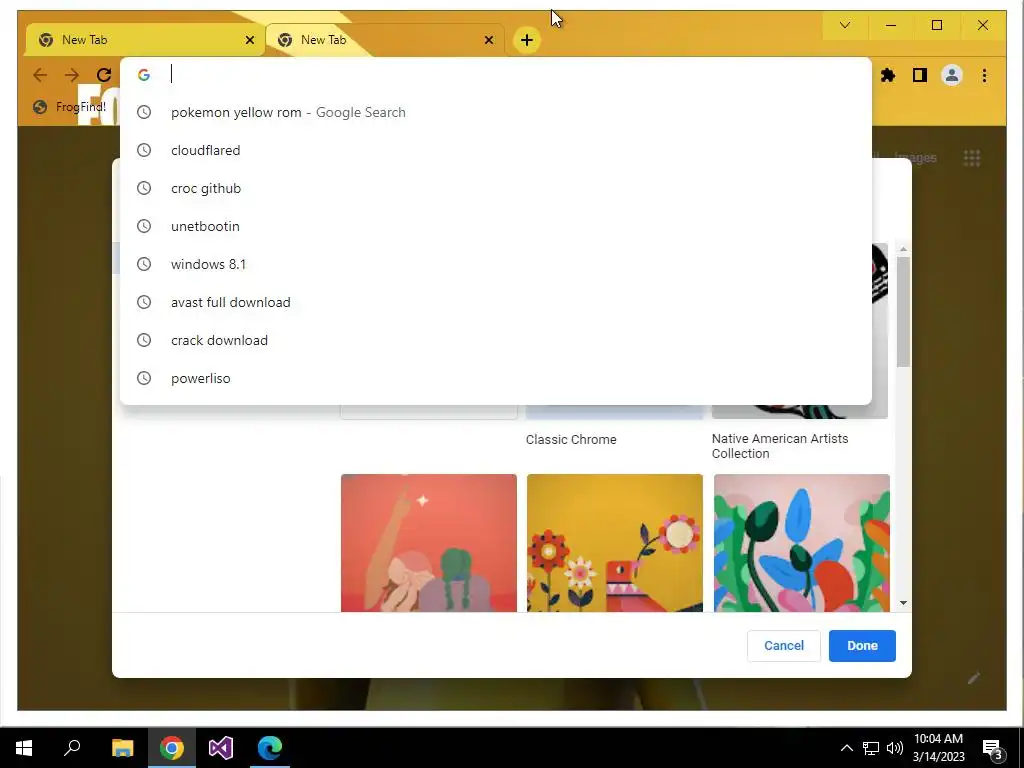Close the first New Tab

pos(249,40)
